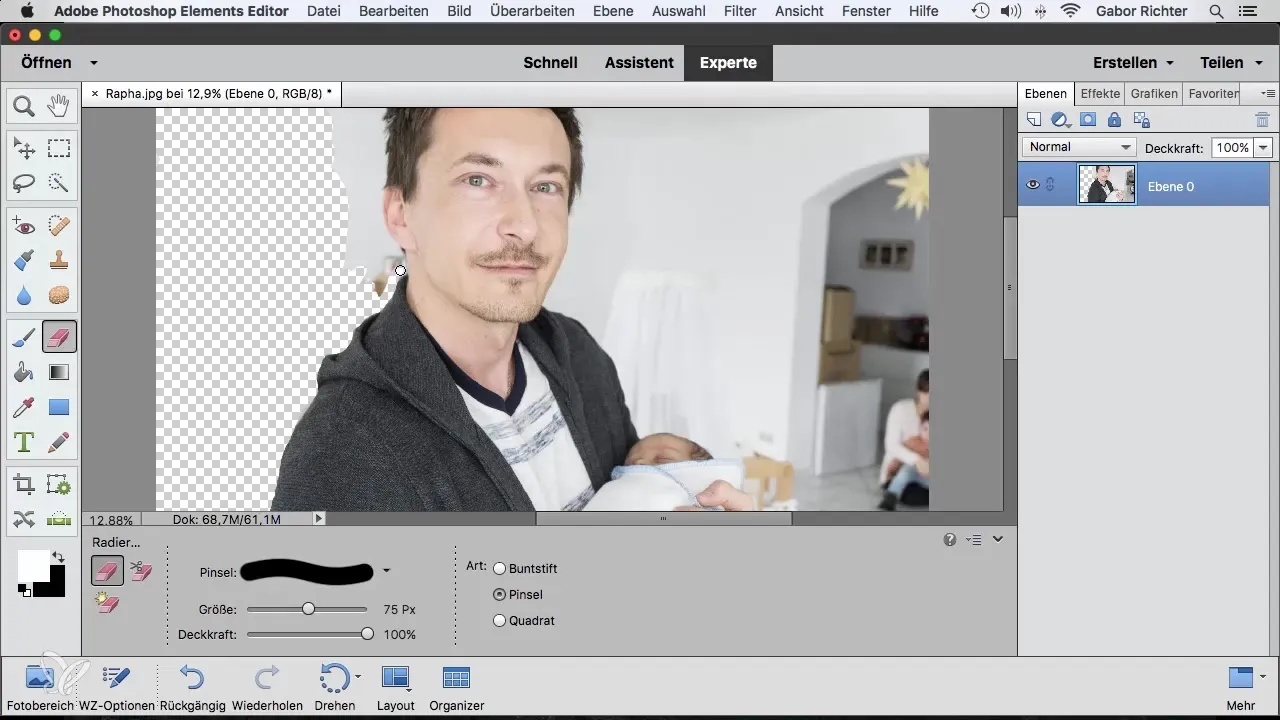This screenshot has height=720, width=1280.
Task: Choose the Background Eraser variant
Action: [141, 571]
